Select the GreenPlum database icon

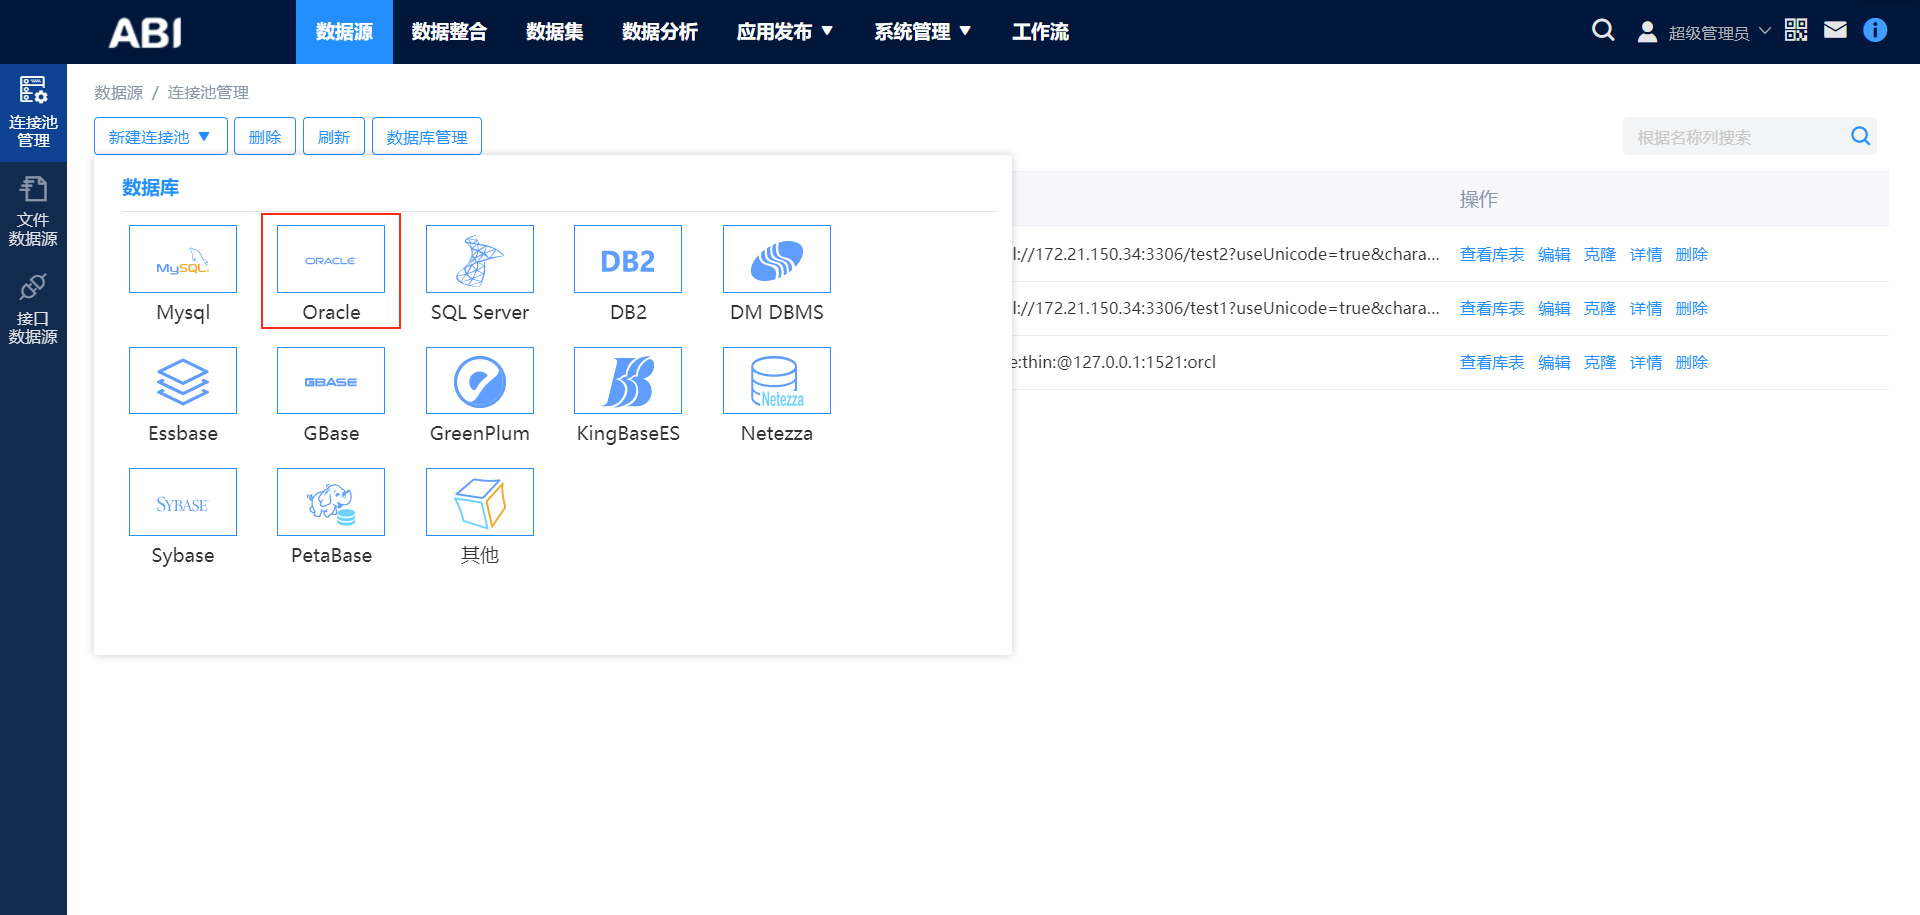pyautogui.click(x=480, y=381)
